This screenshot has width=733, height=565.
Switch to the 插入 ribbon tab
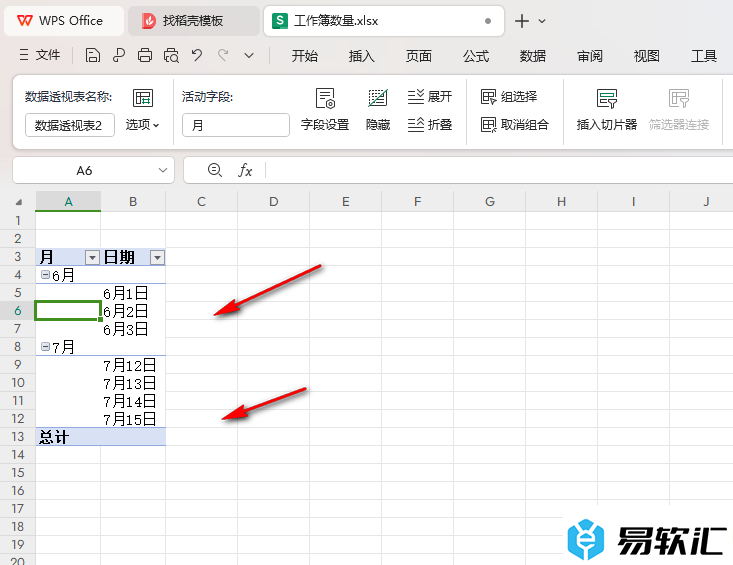pyautogui.click(x=361, y=56)
